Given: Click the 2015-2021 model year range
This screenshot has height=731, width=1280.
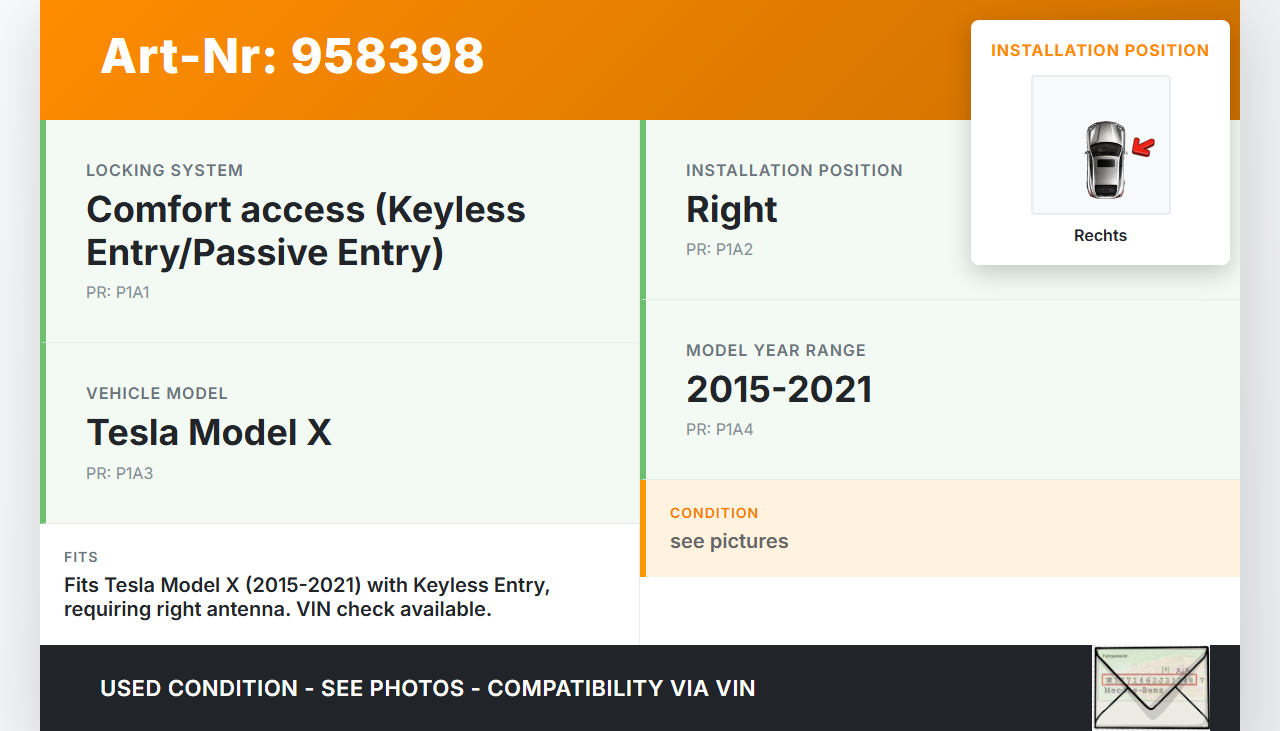Looking at the screenshot, I should (x=779, y=389).
